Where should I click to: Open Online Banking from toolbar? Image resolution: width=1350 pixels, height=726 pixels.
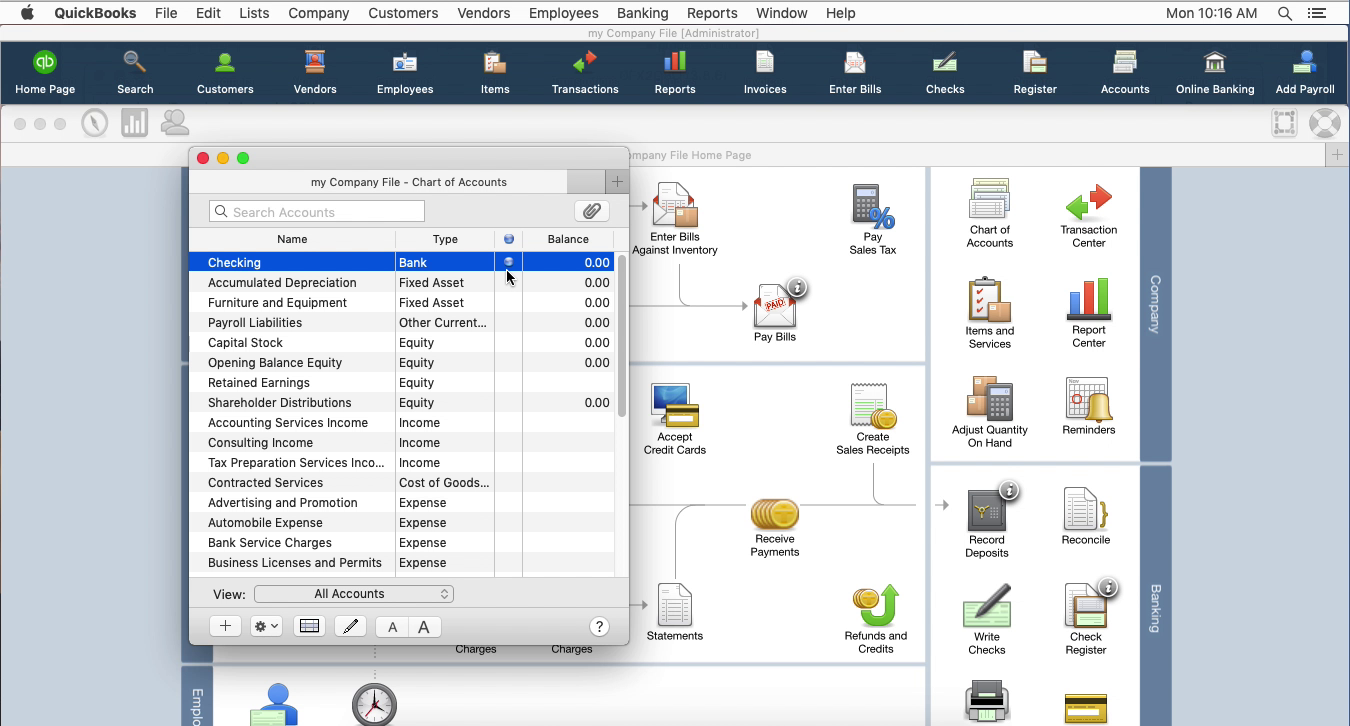(x=1215, y=72)
